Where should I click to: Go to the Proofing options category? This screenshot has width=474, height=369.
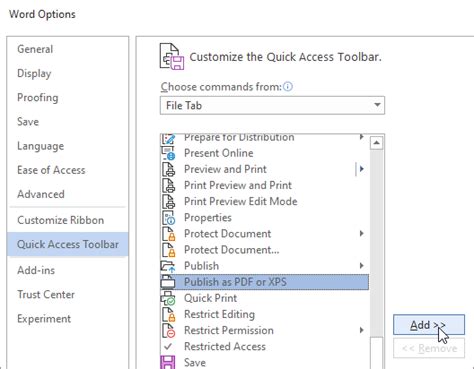click(x=38, y=98)
